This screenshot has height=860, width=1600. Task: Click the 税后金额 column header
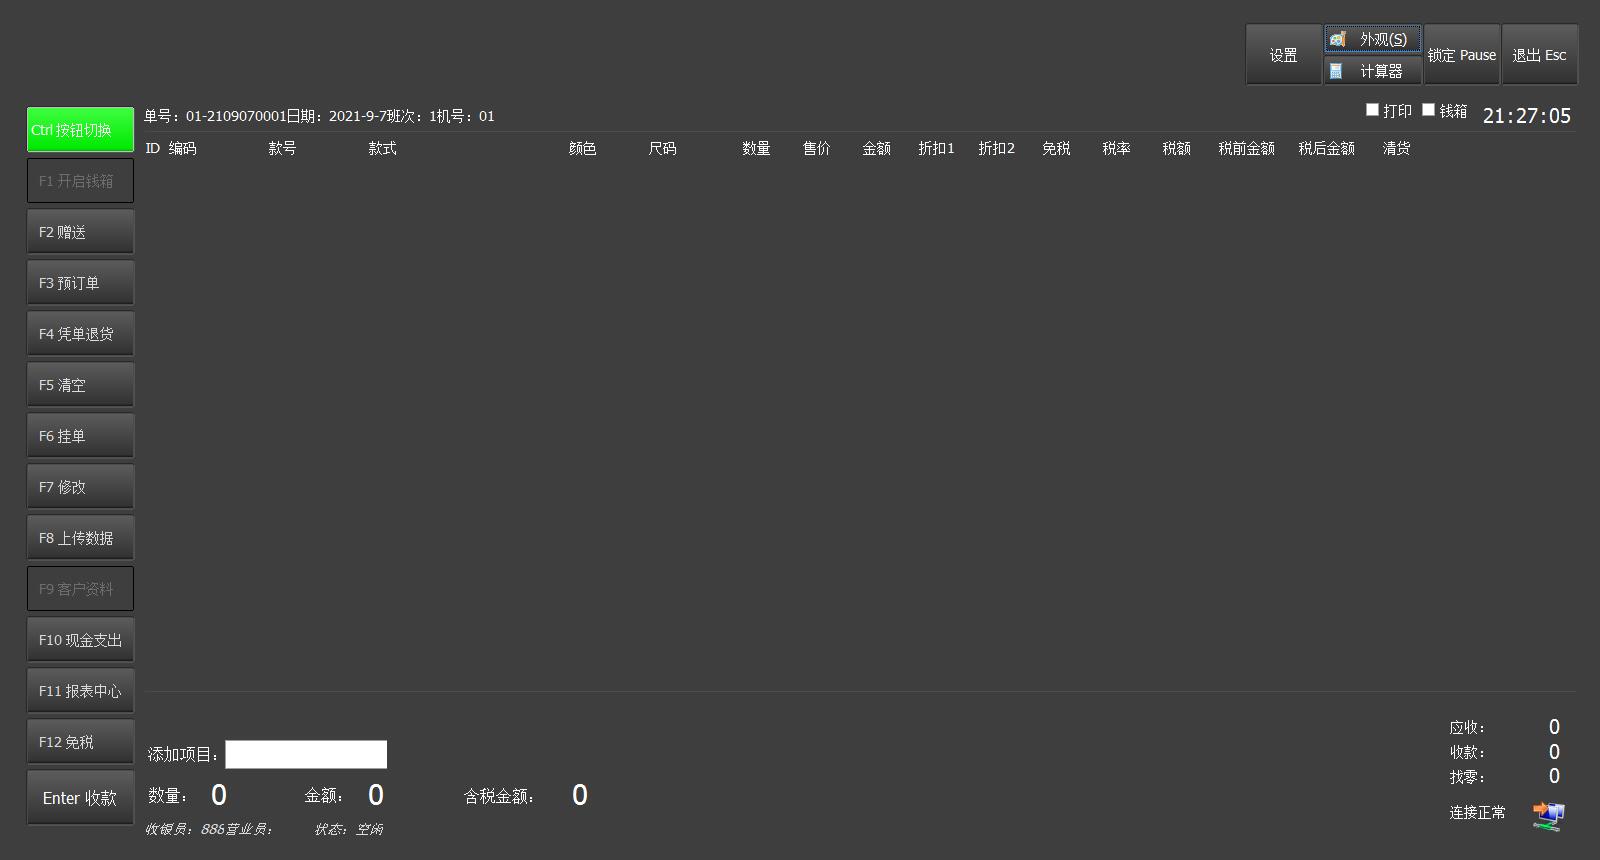1326,148
